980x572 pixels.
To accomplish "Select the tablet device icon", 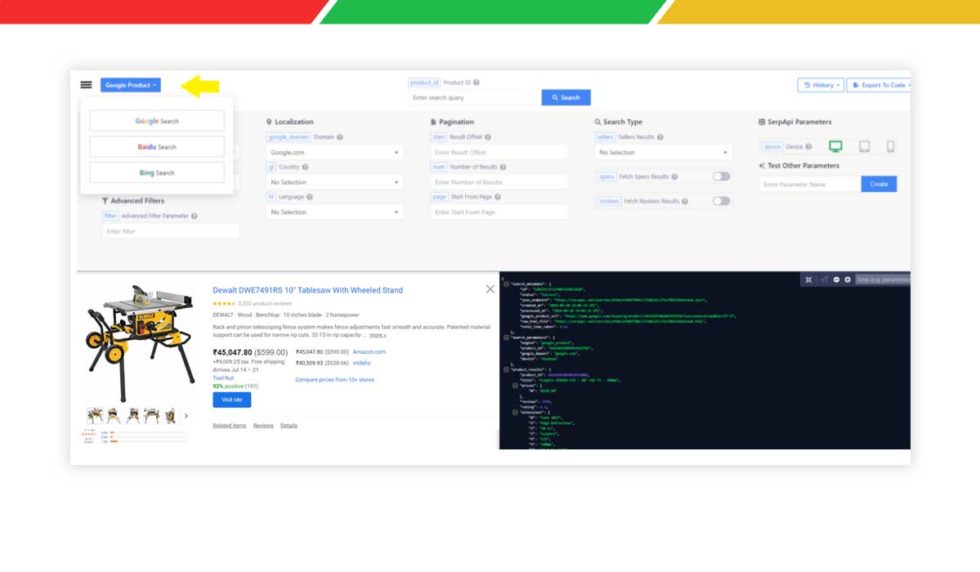I will point(864,147).
